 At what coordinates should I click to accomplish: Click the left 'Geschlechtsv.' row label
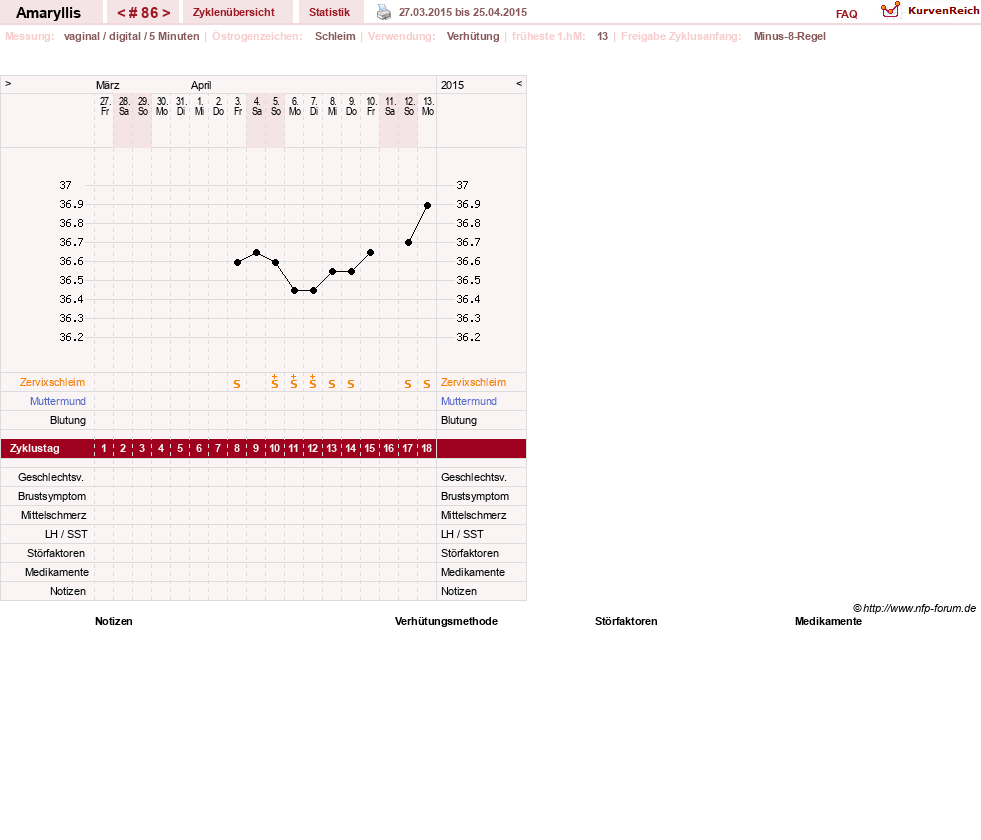tap(51, 477)
